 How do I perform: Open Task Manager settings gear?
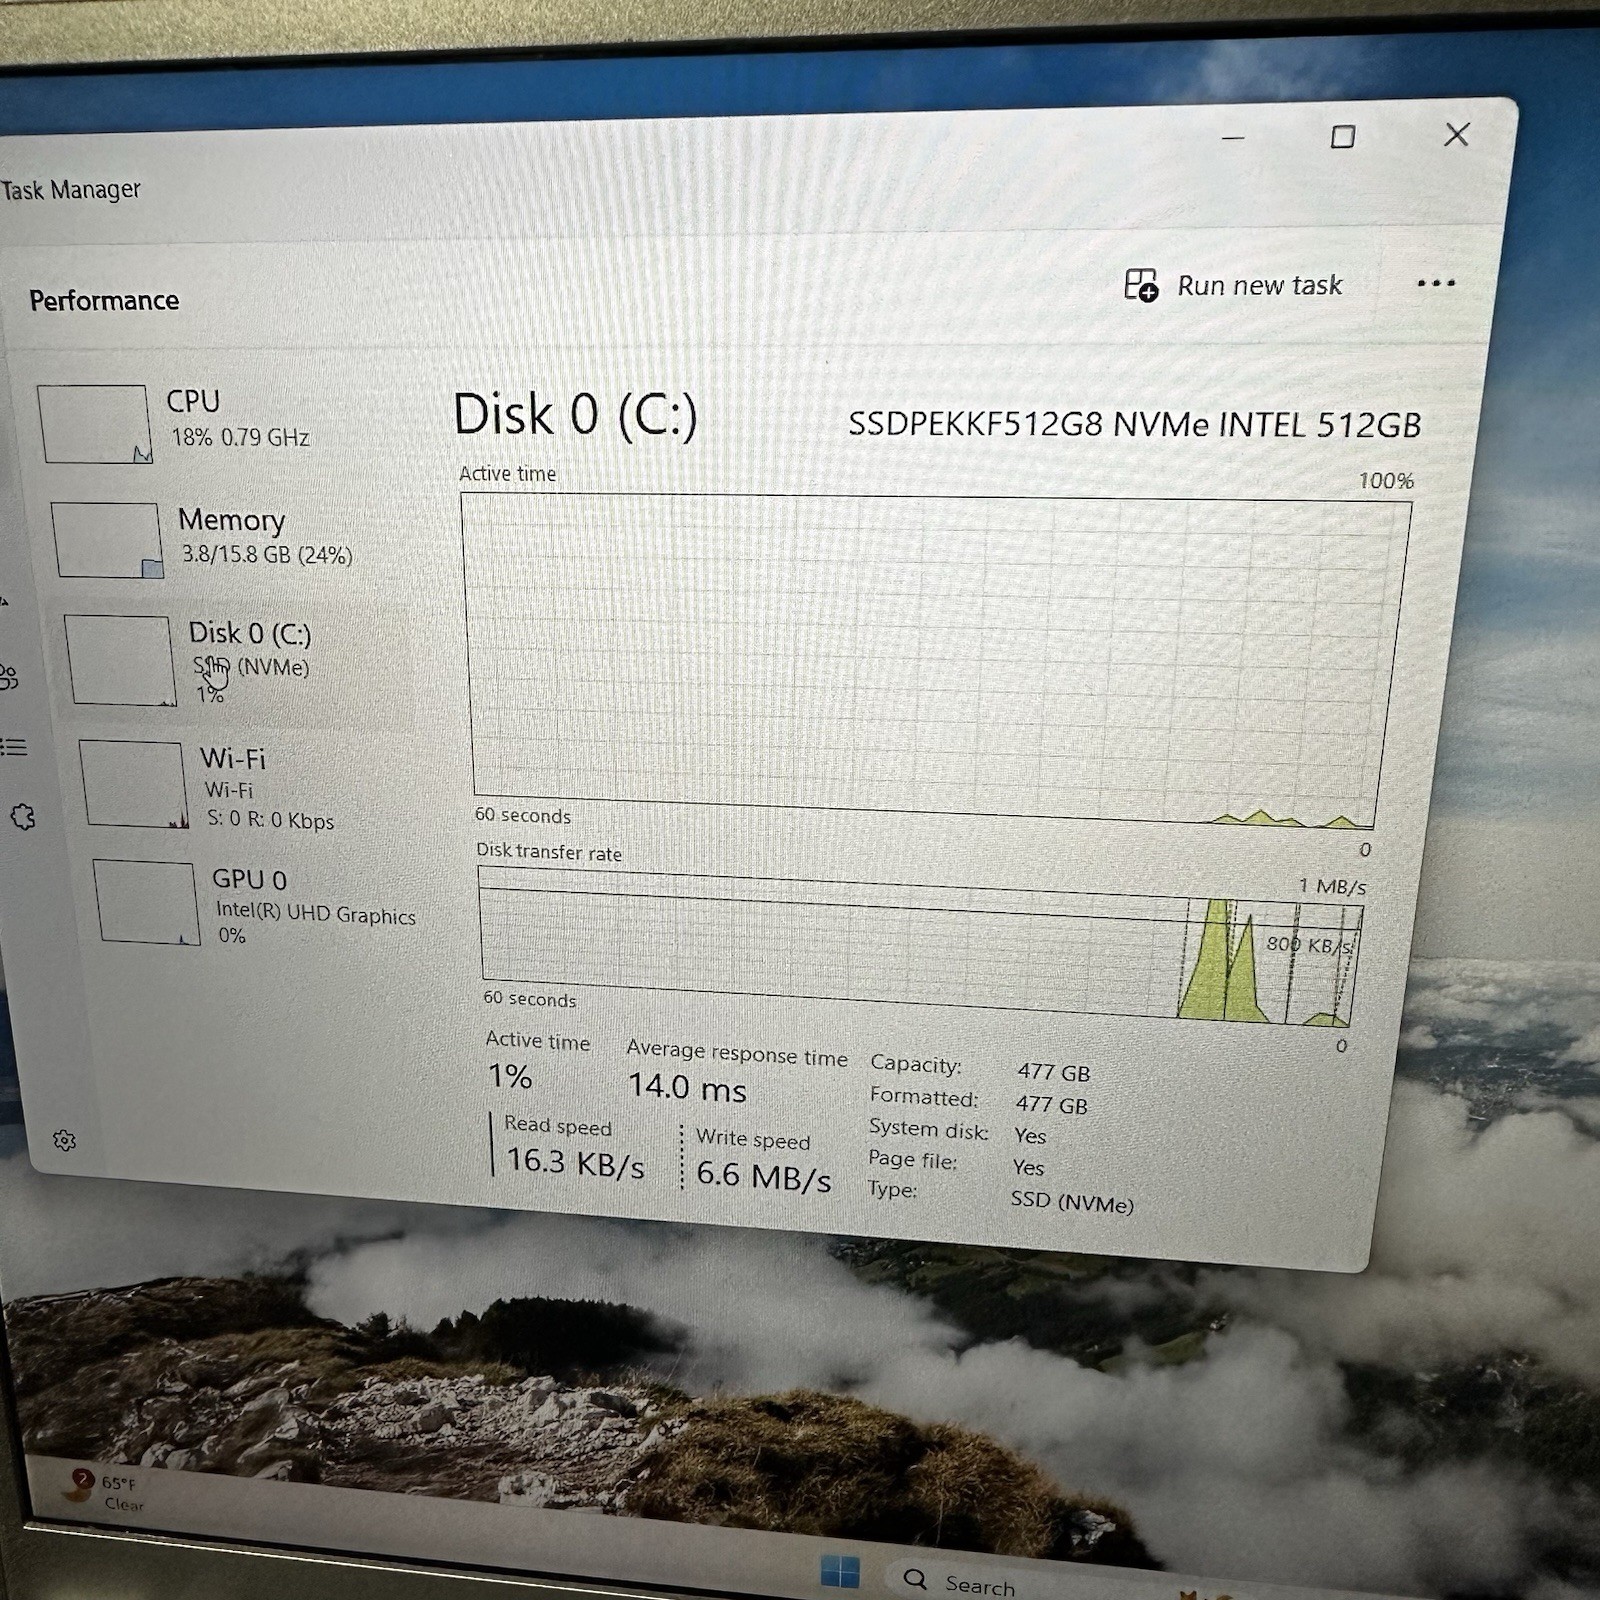click(64, 1140)
